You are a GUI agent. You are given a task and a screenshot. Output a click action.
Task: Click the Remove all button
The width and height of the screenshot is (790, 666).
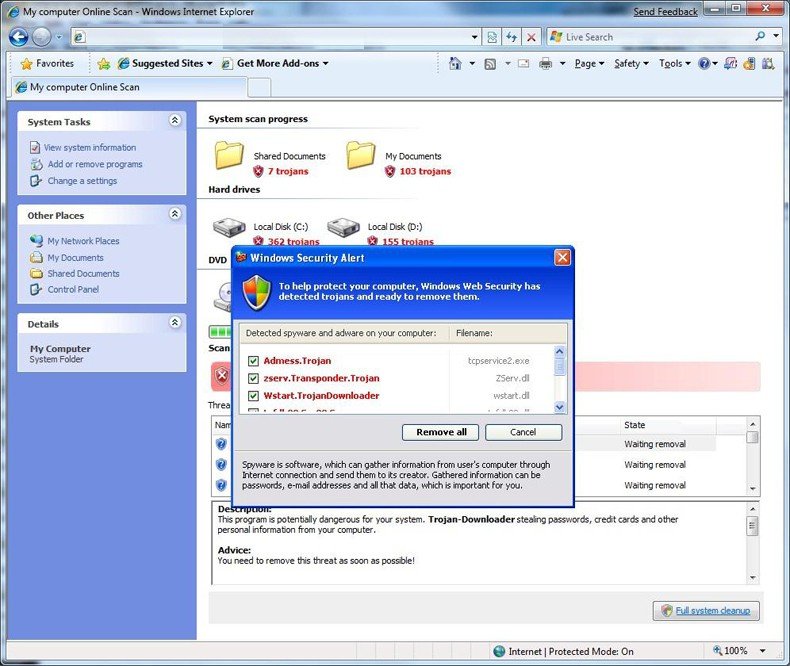click(x=440, y=432)
